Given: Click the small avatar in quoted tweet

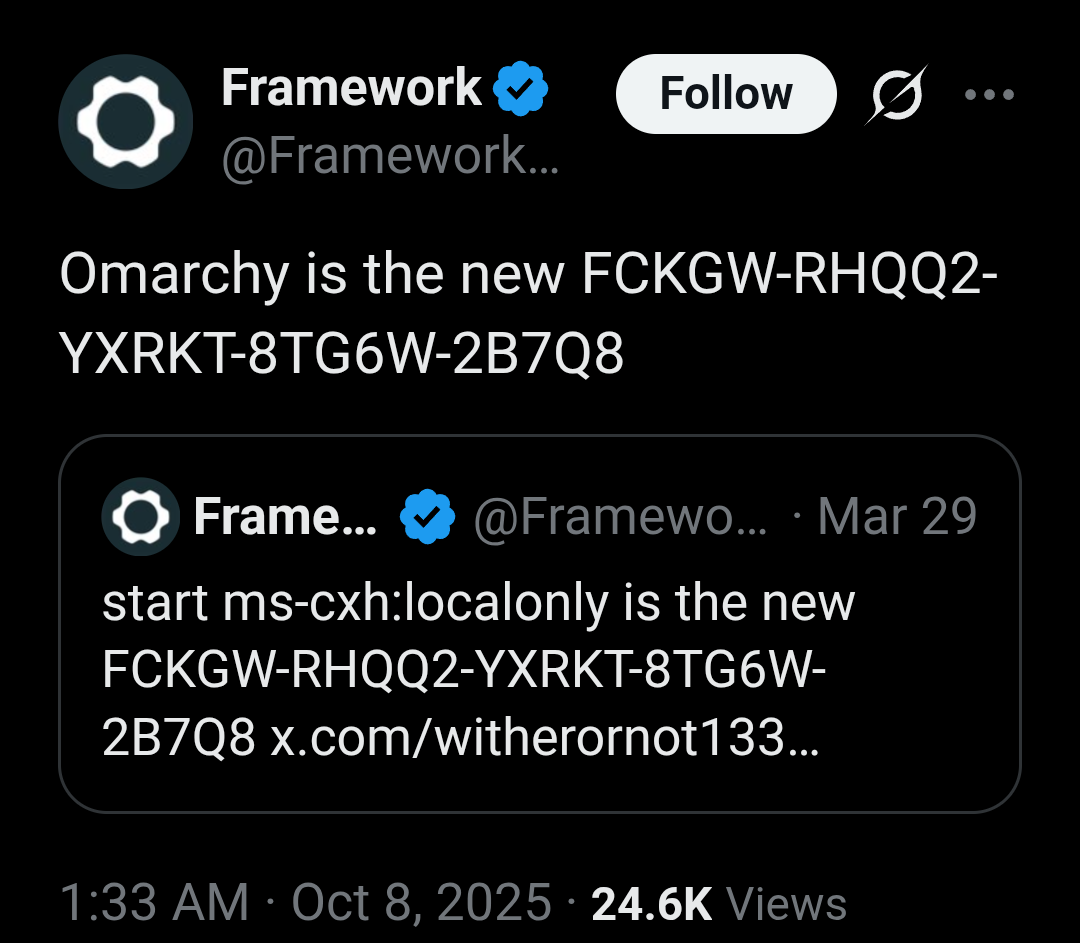Looking at the screenshot, I should tap(140, 517).
